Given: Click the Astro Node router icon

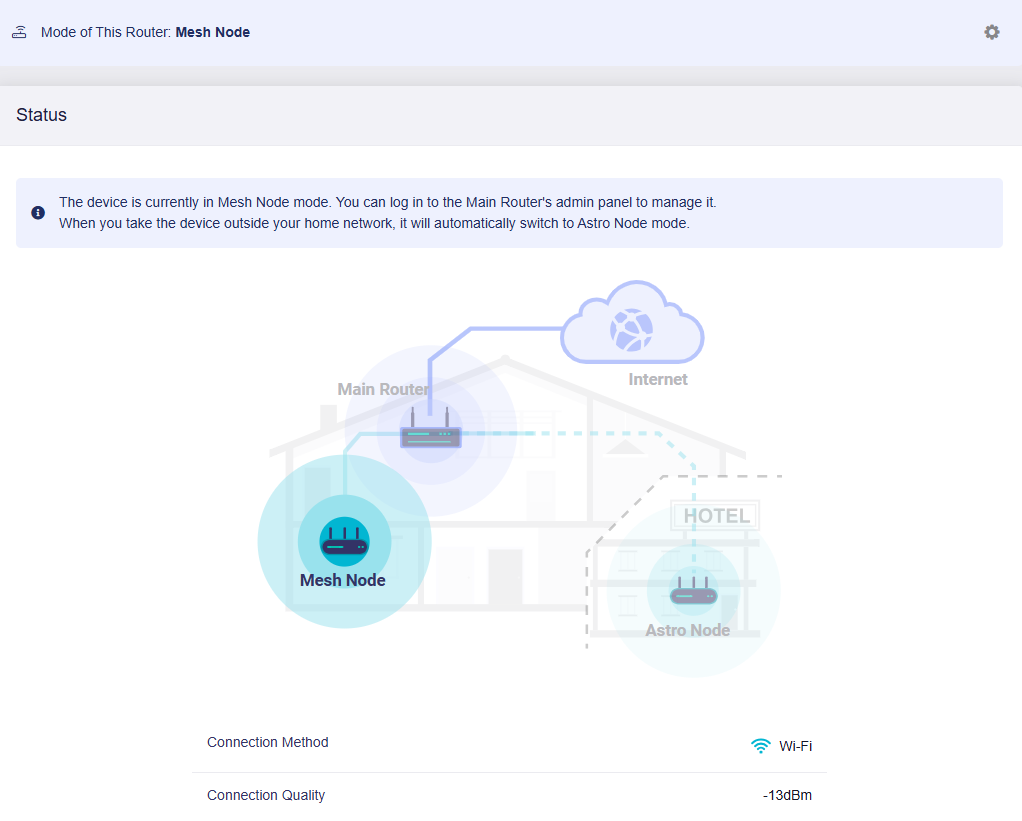Looking at the screenshot, I should (x=694, y=591).
